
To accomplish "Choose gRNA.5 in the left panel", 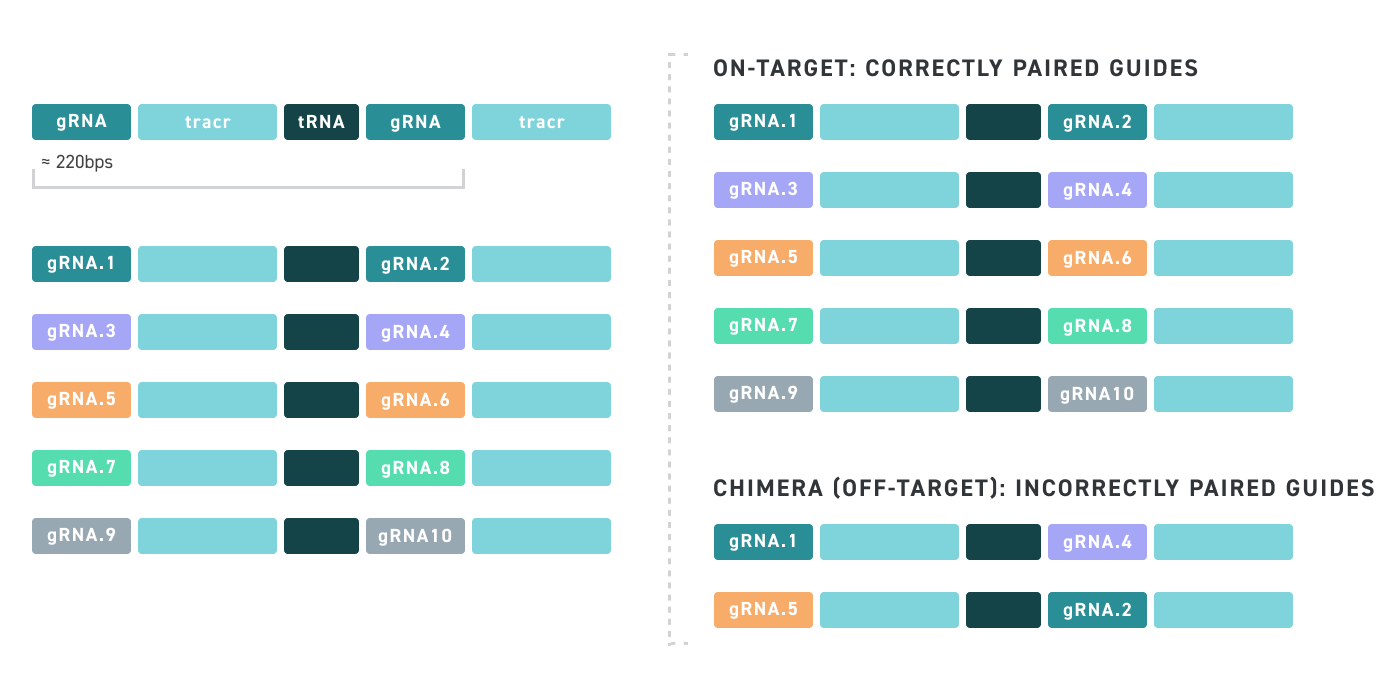I will point(81,400).
